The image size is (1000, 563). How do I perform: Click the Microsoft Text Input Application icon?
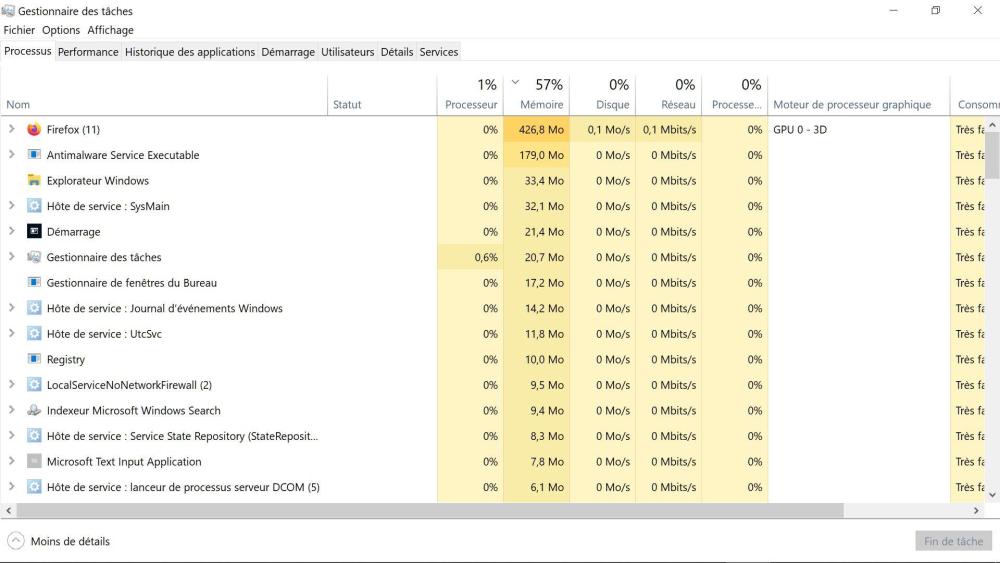point(34,462)
